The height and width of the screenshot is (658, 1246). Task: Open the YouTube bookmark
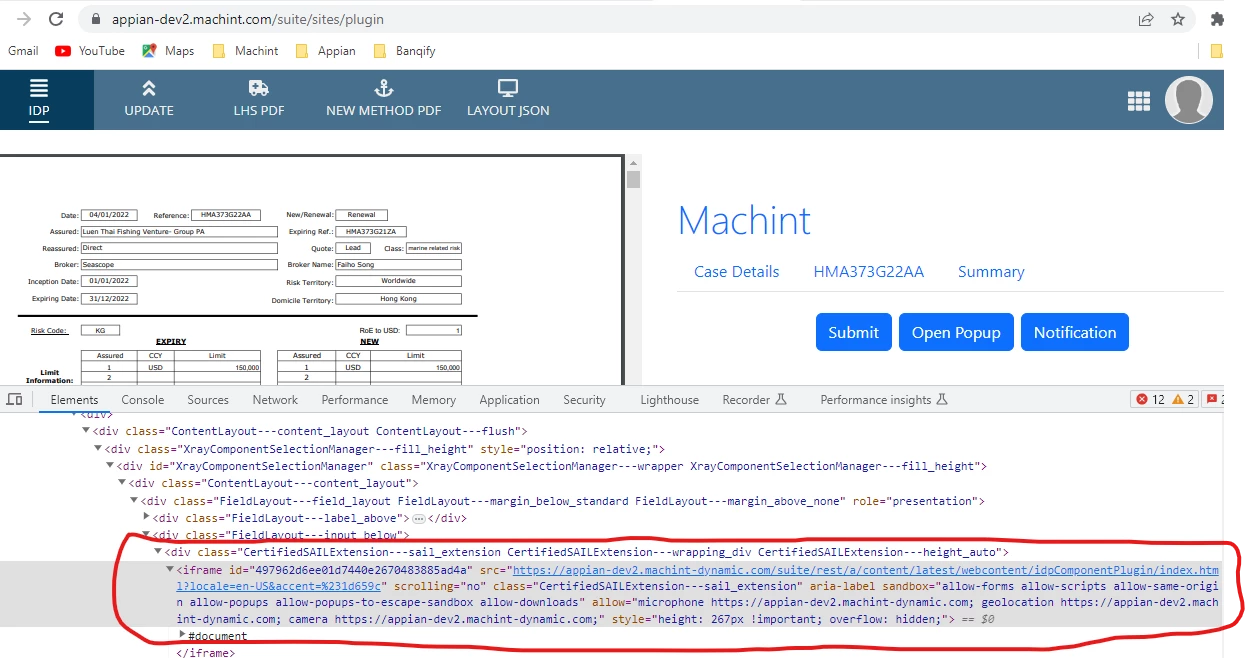[90, 51]
